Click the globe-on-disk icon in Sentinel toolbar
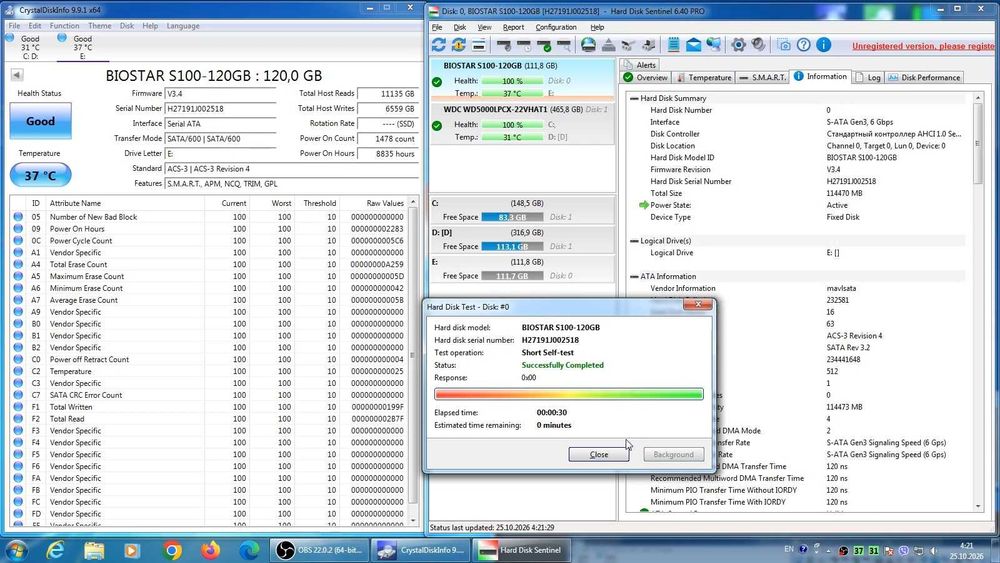This screenshot has width=1000, height=563. 588,45
